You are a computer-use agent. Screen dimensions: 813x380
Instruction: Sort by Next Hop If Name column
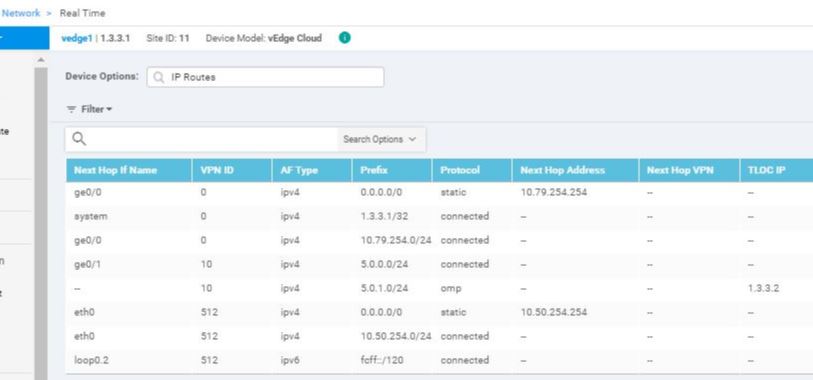128,170
